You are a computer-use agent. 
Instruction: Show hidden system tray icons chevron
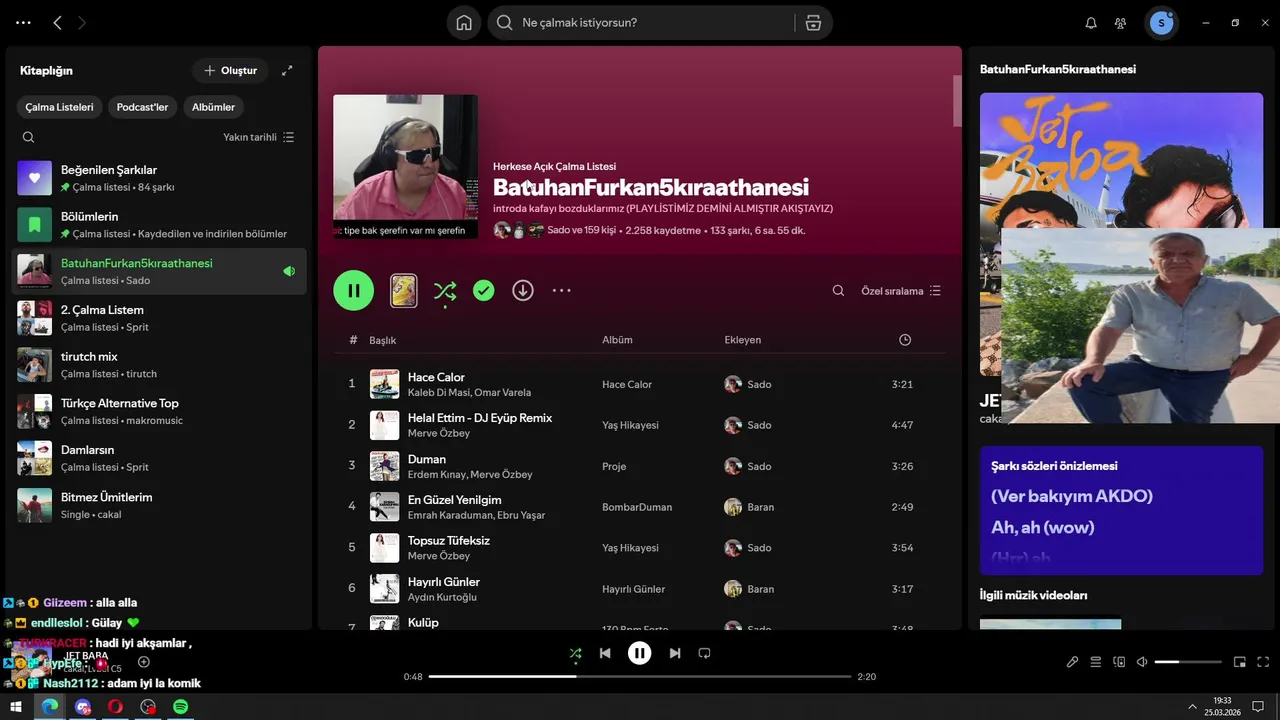click(1192, 706)
